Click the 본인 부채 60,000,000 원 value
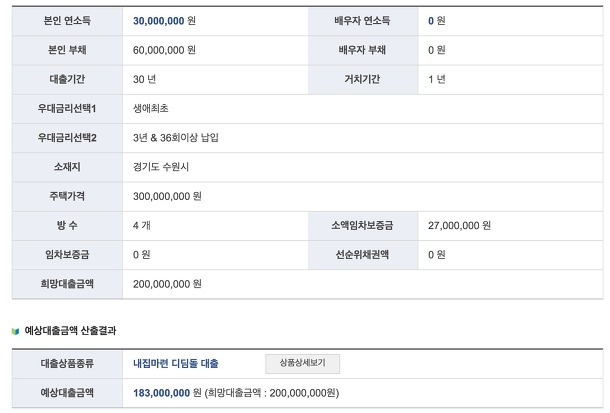610x413 pixels. coord(164,49)
